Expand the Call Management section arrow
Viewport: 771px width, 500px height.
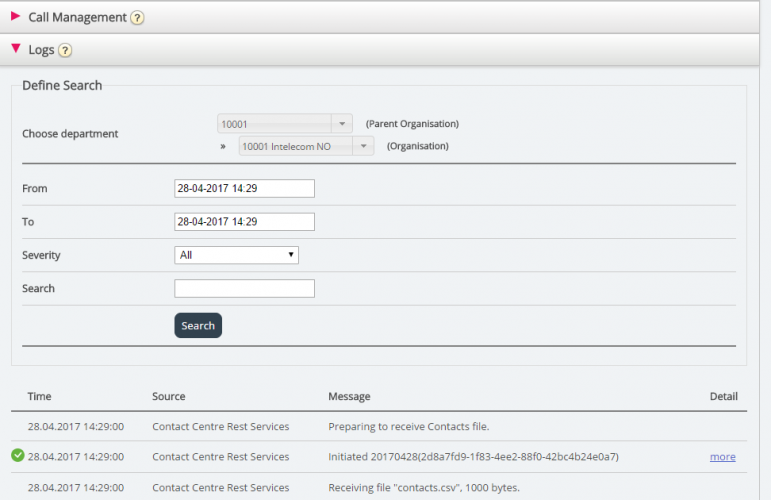pos(15,17)
